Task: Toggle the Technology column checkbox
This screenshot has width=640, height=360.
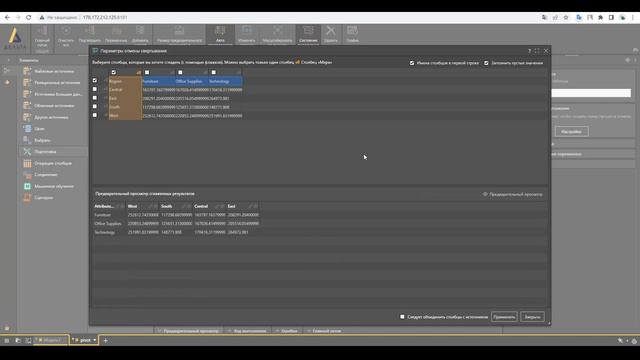Action: coord(213,72)
